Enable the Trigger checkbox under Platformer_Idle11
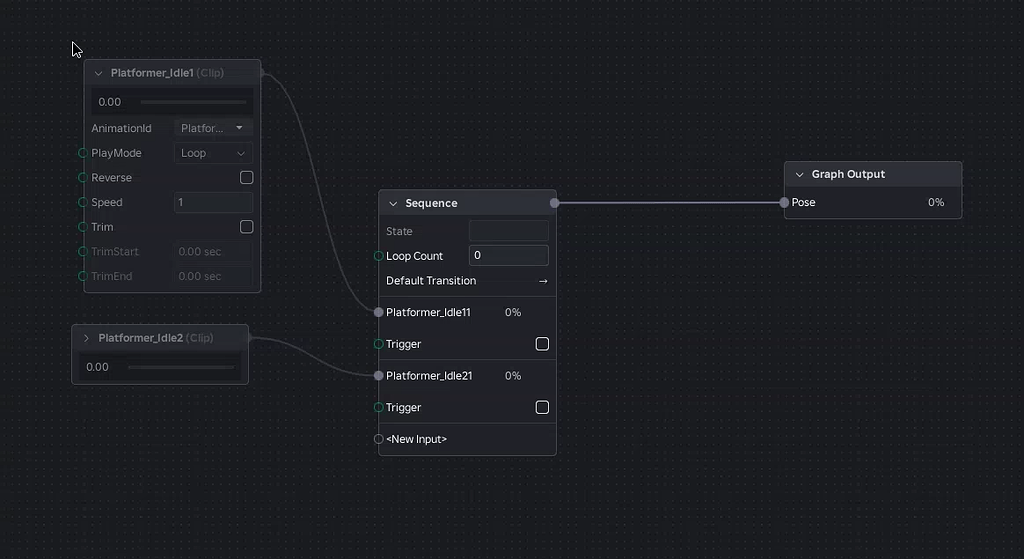The height and width of the screenshot is (559, 1024). pos(542,344)
